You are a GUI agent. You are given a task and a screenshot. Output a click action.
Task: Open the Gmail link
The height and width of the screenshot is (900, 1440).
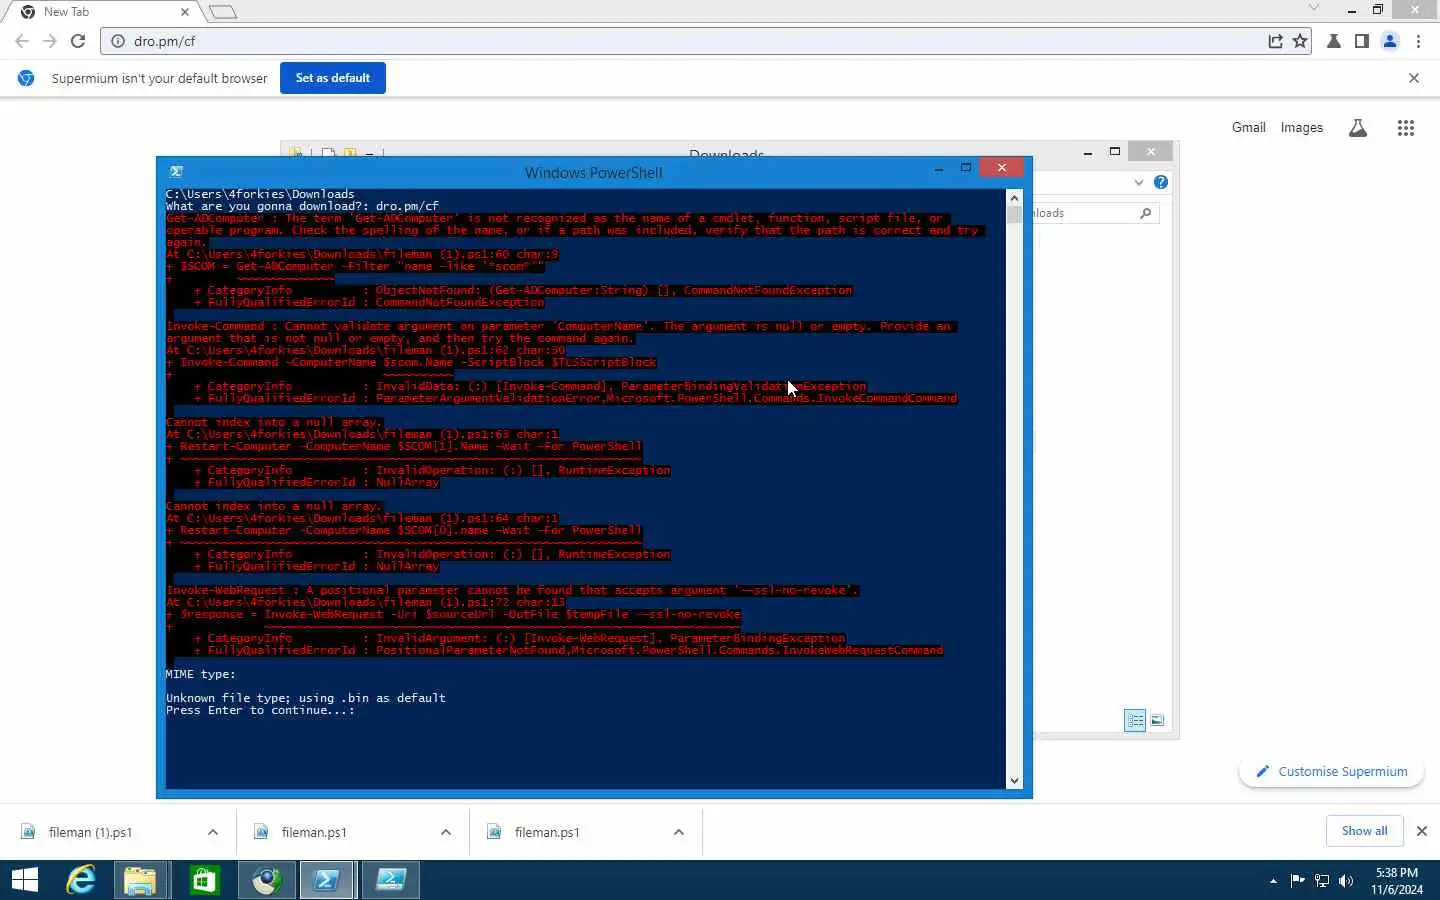(x=1249, y=127)
